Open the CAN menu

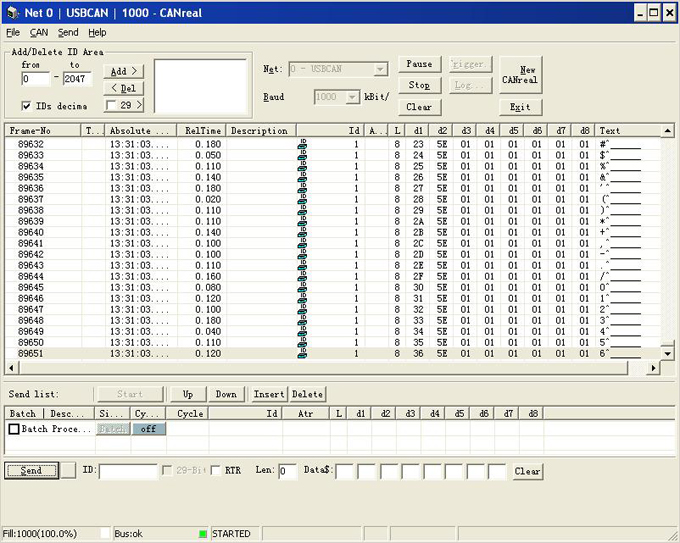(39, 32)
